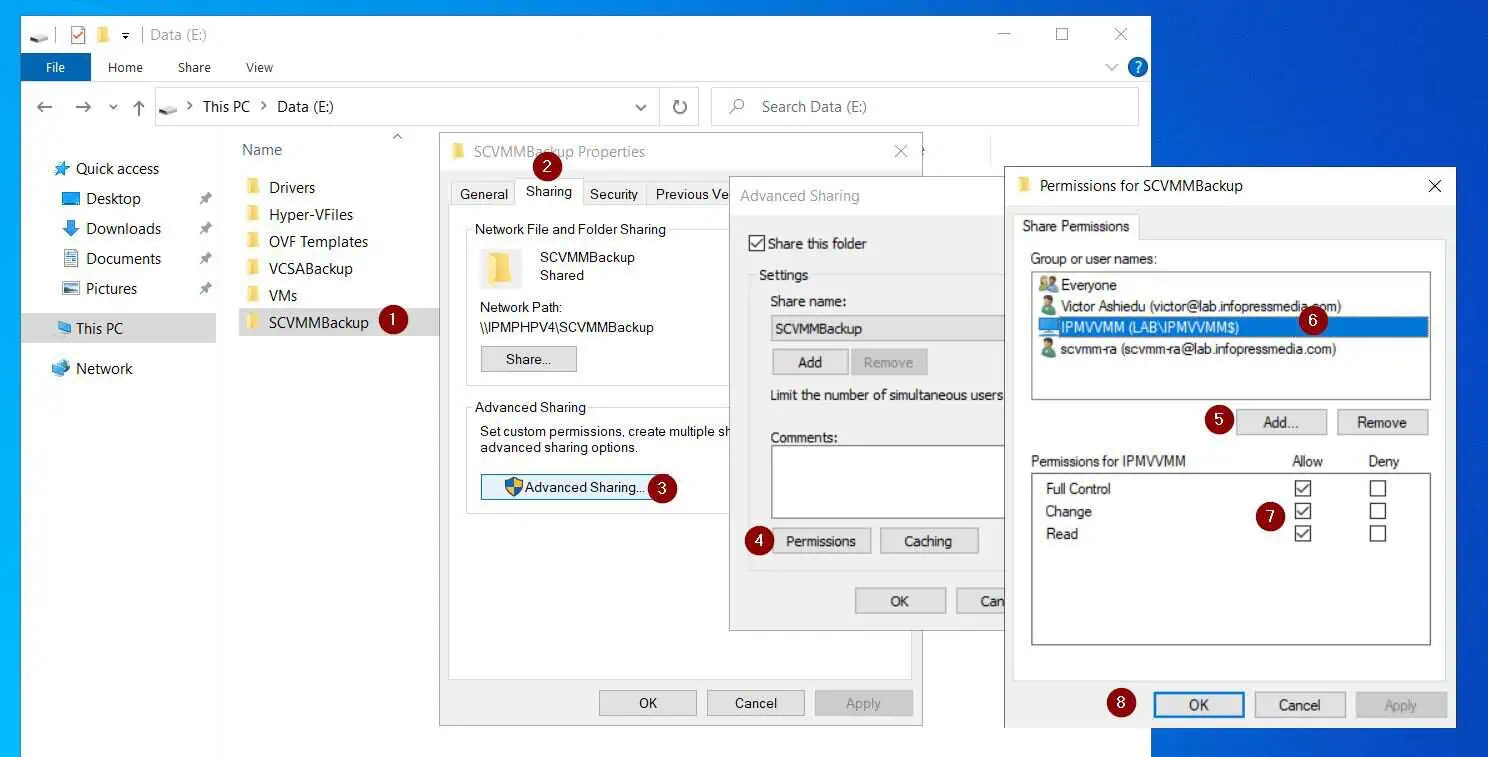The image size is (1488, 757).
Task: Toggle Allow checkbox for Change
Action: [1302, 511]
